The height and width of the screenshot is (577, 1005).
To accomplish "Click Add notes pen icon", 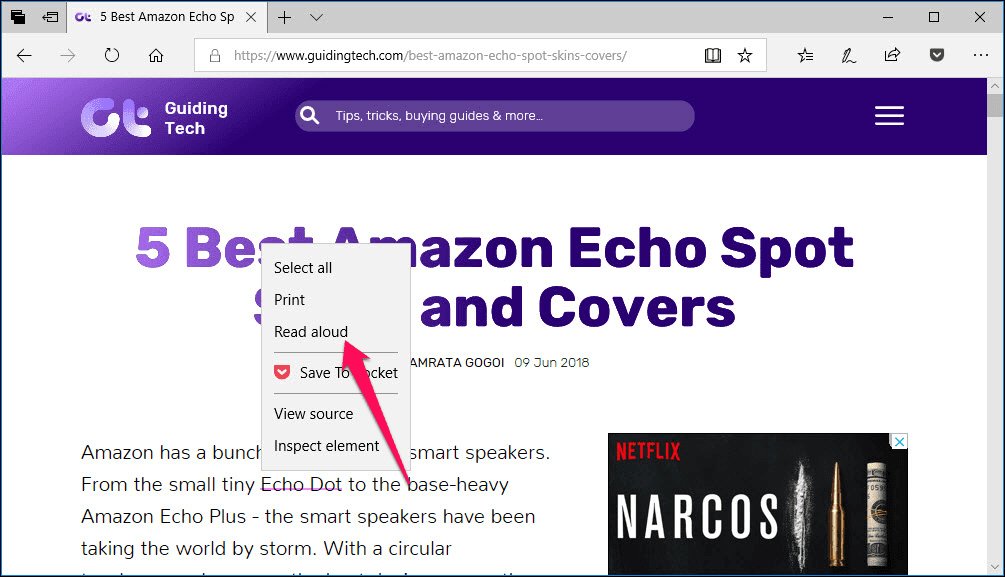I will point(849,56).
